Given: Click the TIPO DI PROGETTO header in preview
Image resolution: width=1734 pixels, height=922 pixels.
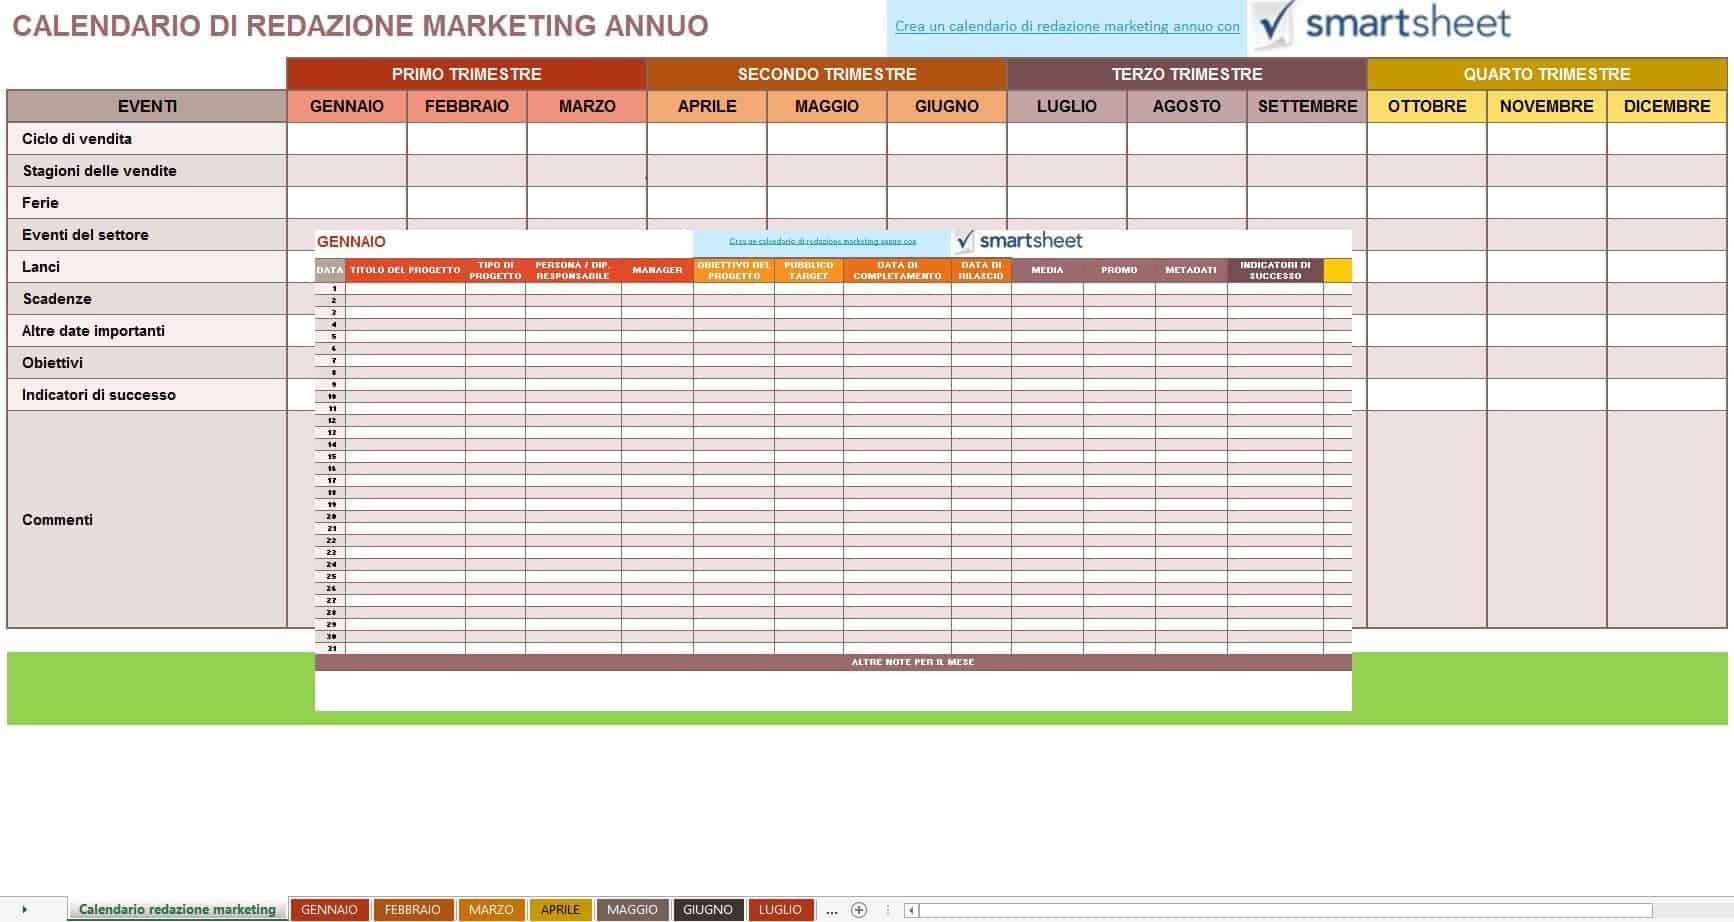Looking at the screenshot, I should pyautogui.click(x=495, y=270).
